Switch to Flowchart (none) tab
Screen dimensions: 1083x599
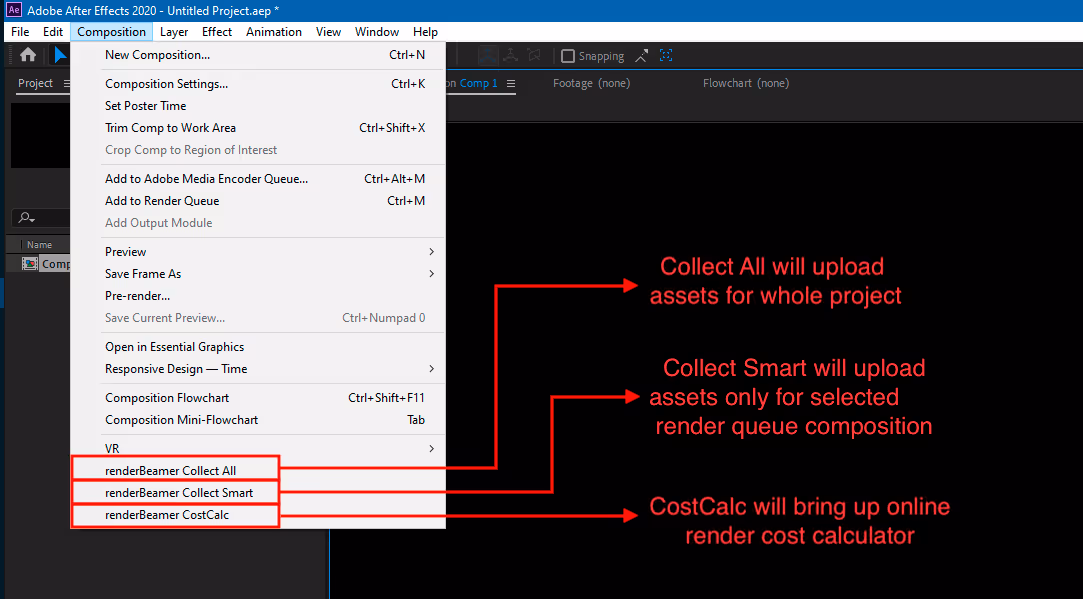pyautogui.click(x=746, y=83)
